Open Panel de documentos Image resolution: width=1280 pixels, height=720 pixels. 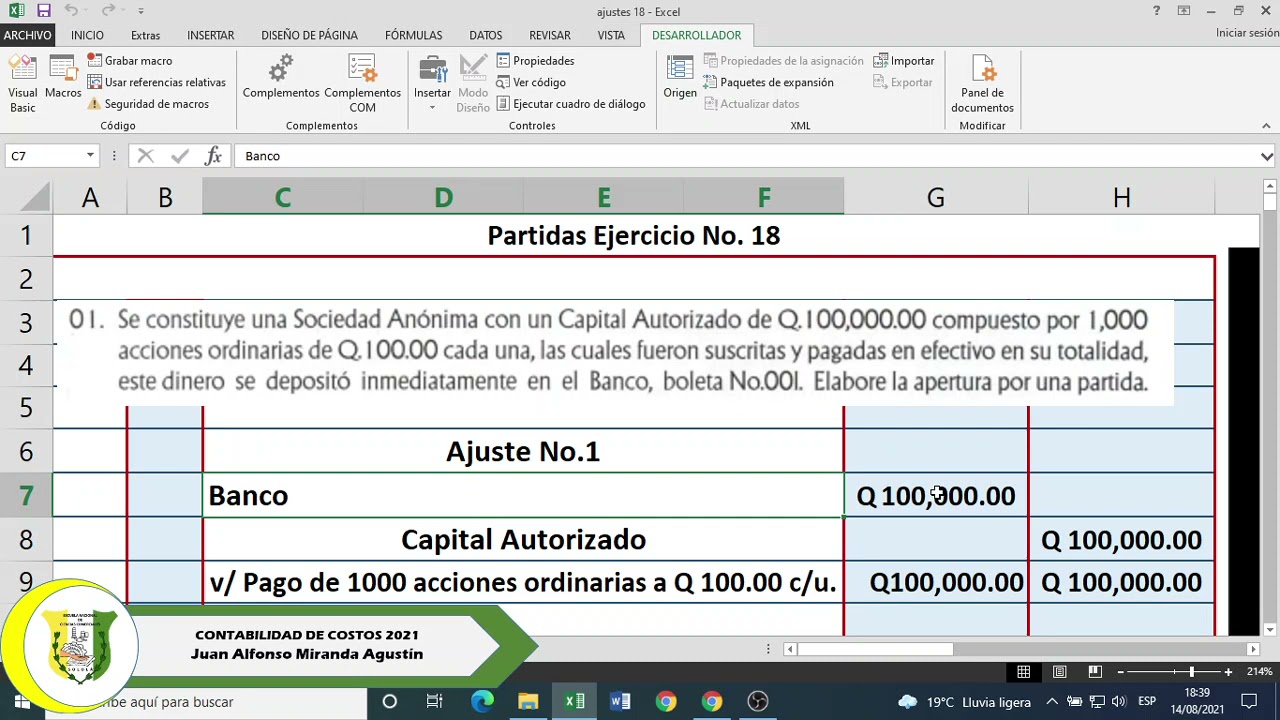pyautogui.click(x=982, y=84)
